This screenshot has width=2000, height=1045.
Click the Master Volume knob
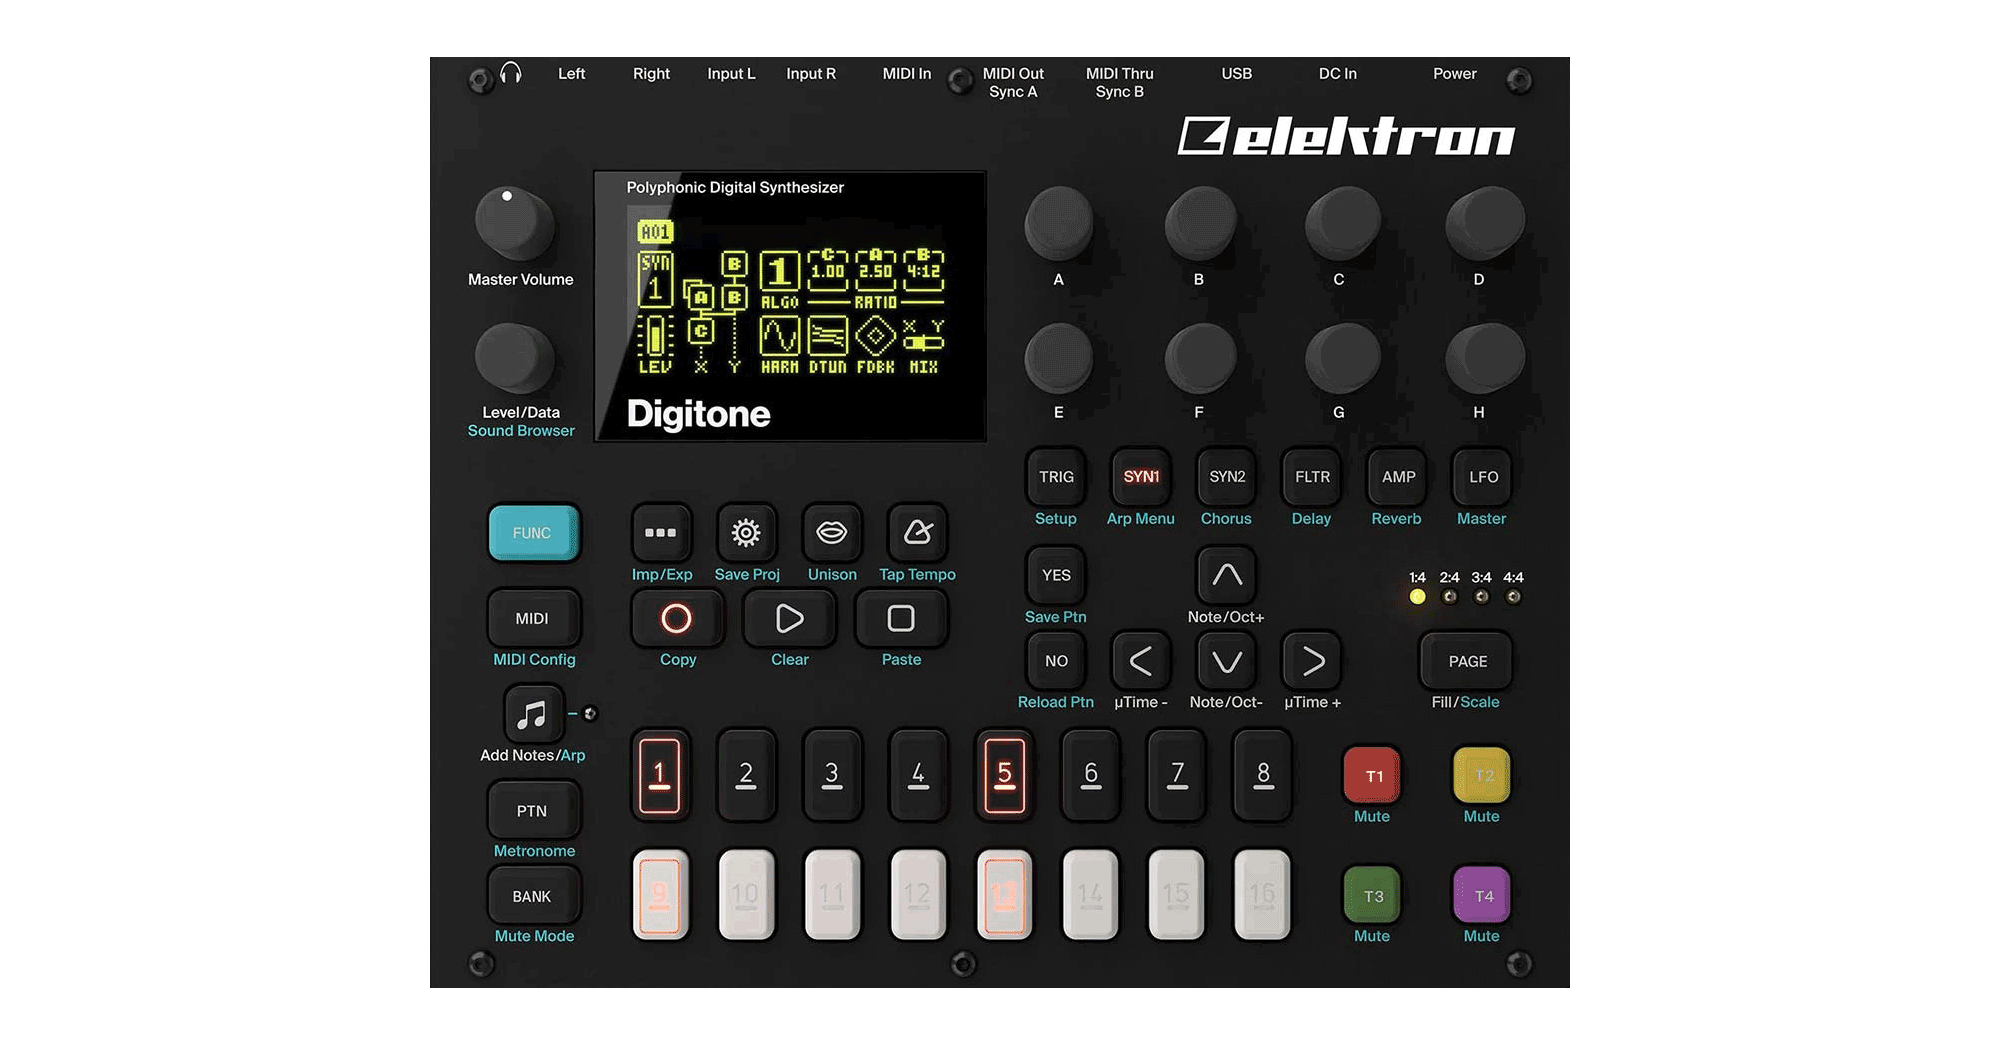click(x=514, y=223)
